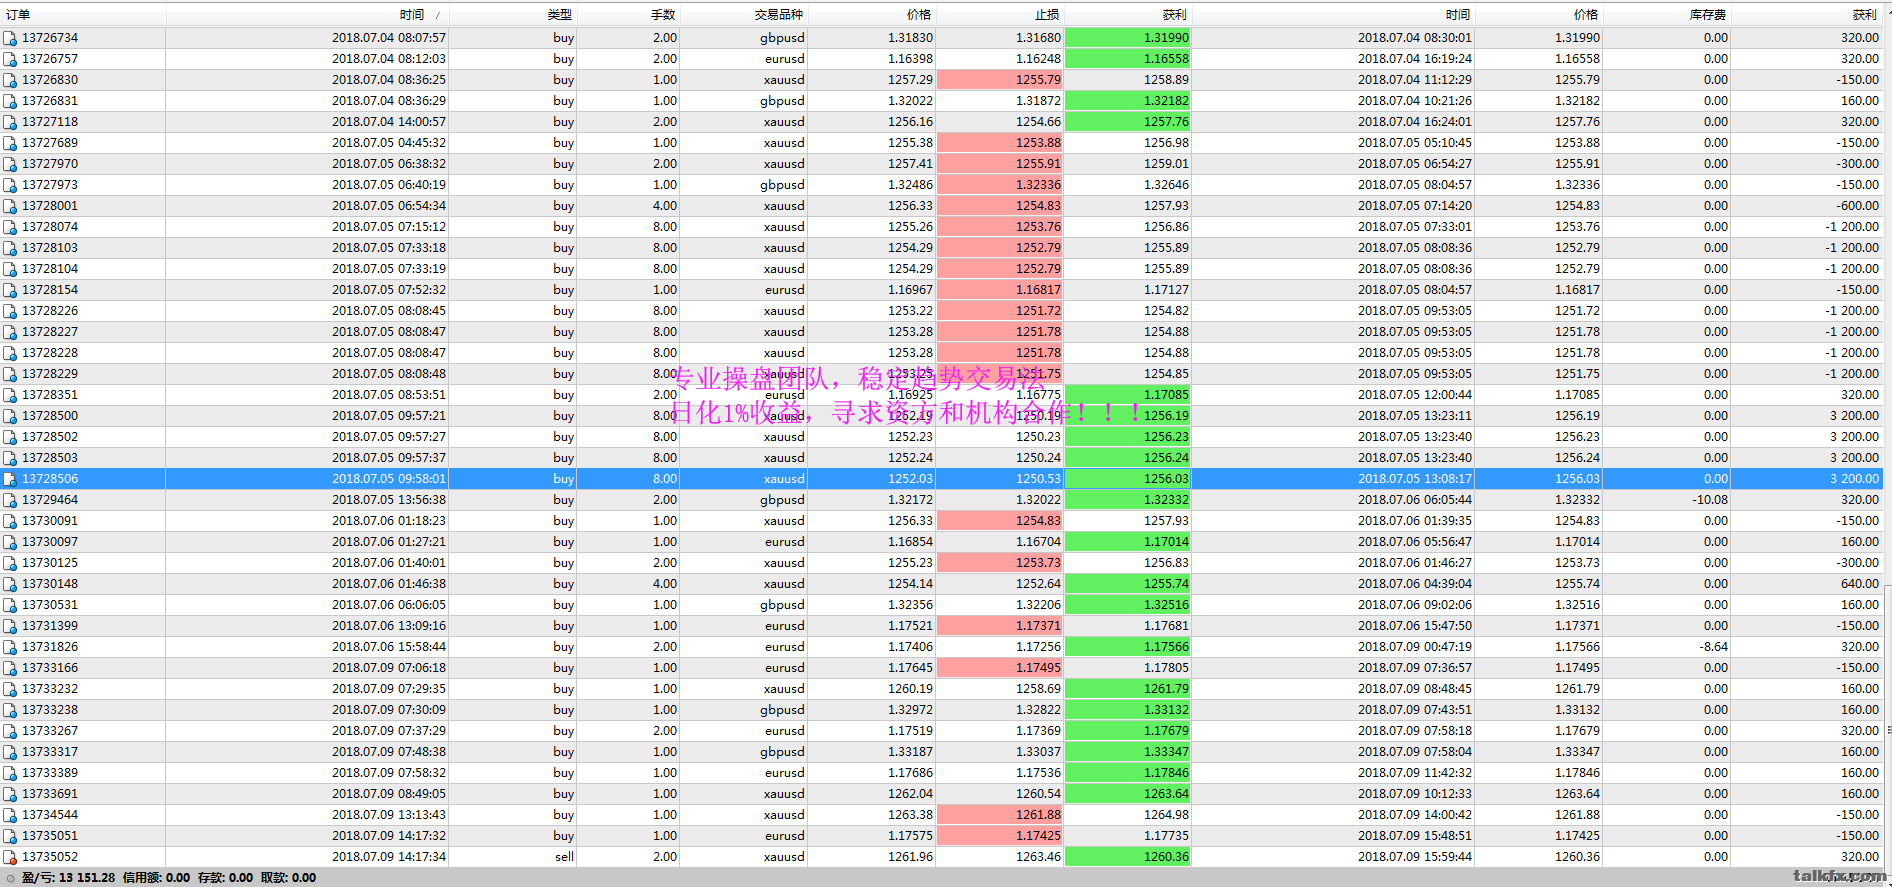The image size is (1892, 887).
Task: Click open price 1.31830
Action: tap(910, 38)
